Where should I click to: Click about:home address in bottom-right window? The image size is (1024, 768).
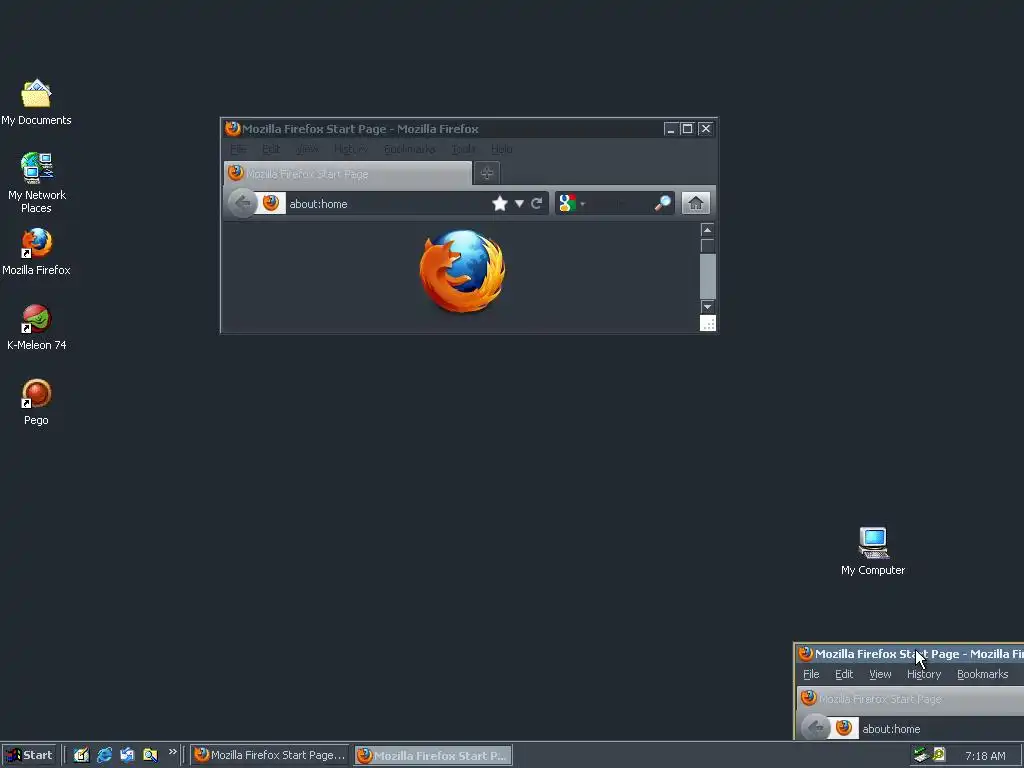point(891,729)
